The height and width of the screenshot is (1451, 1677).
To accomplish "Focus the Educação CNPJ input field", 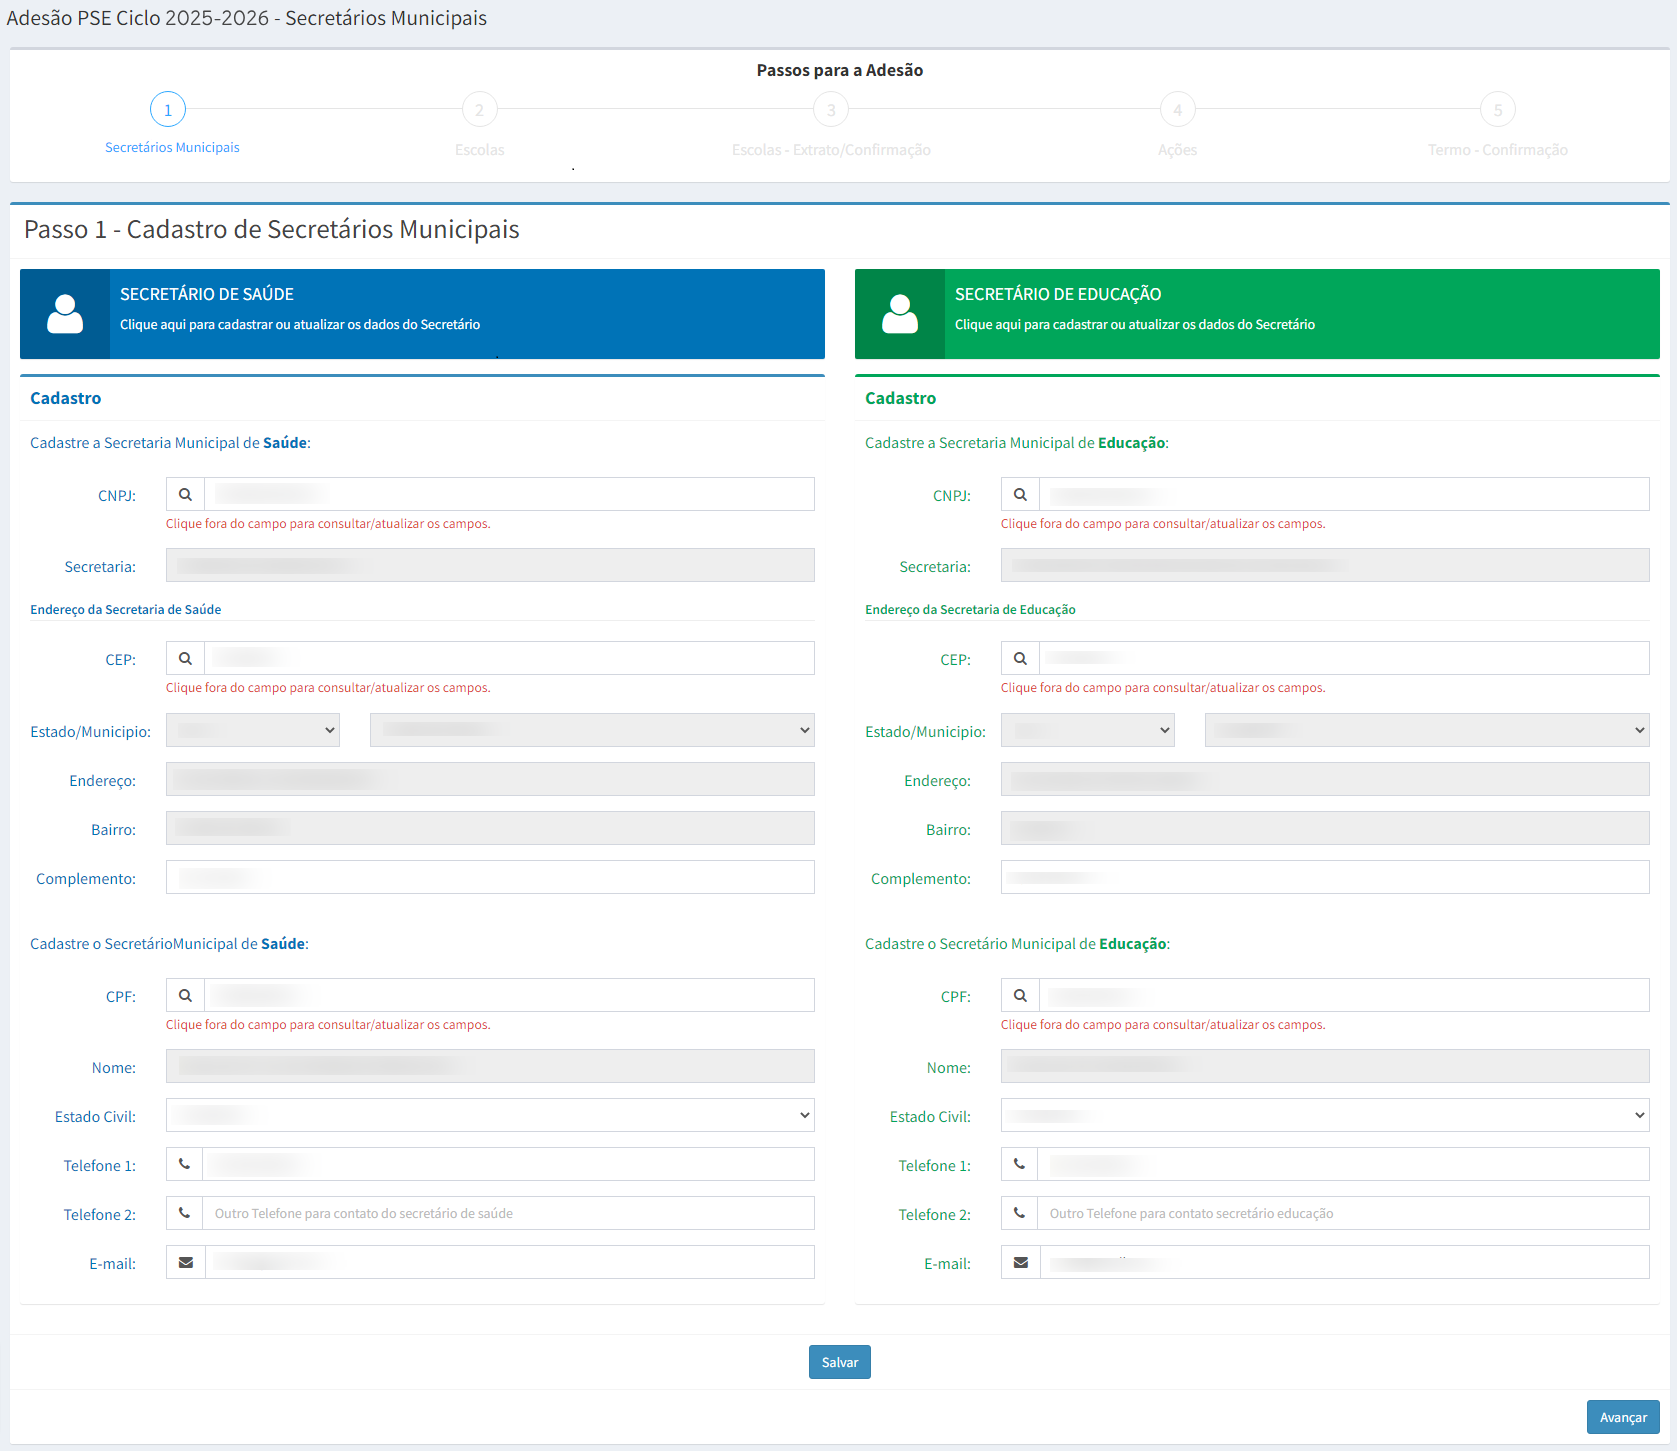I will (x=1345, y=494).
